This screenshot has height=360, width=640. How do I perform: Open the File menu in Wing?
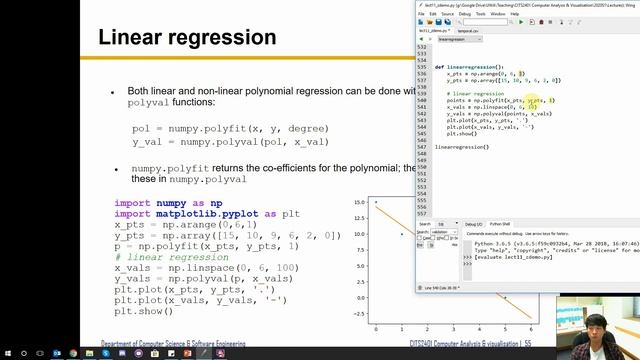tap(421, 14)
